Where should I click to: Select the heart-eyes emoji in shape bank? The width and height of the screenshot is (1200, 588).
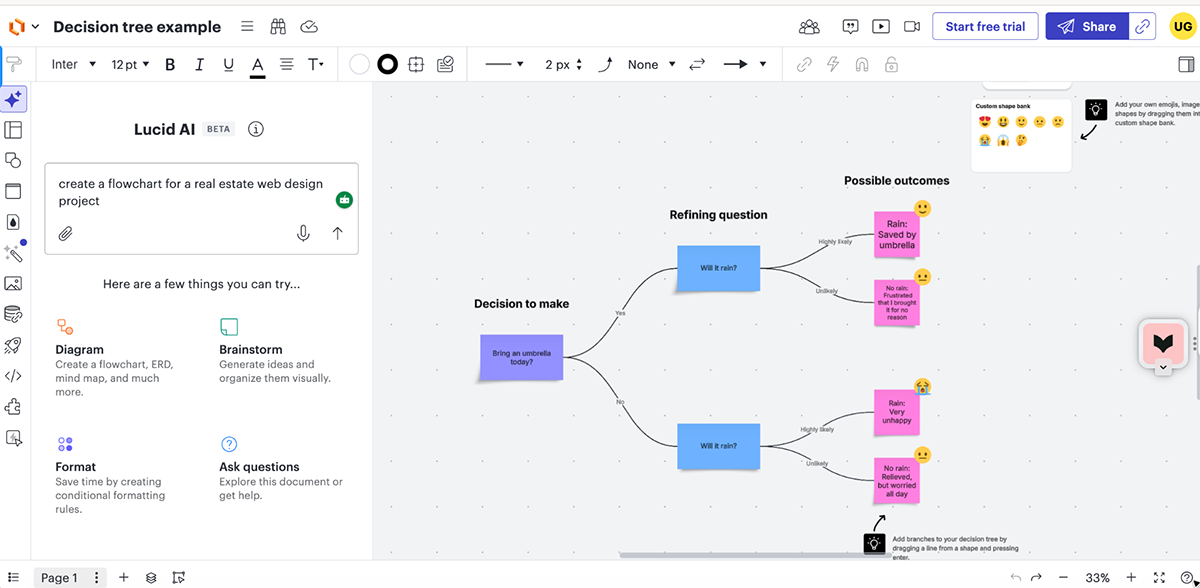pos(985,121)
